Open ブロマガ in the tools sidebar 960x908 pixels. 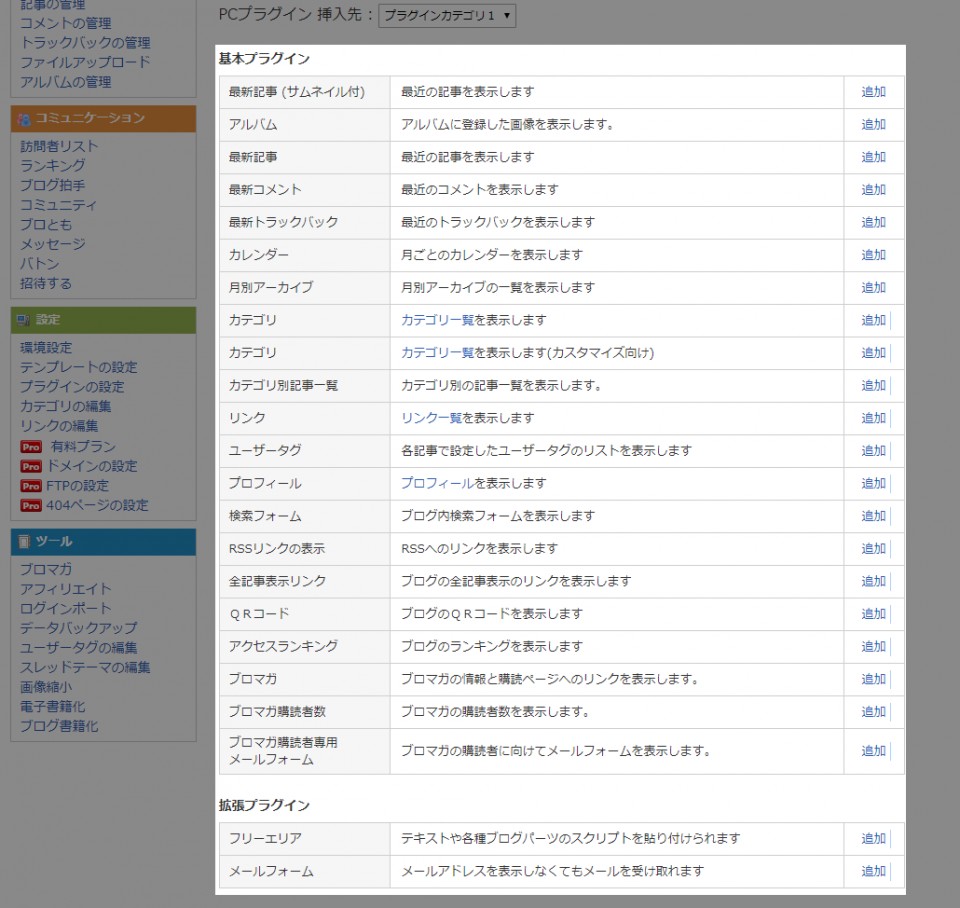tap(46, 569)
